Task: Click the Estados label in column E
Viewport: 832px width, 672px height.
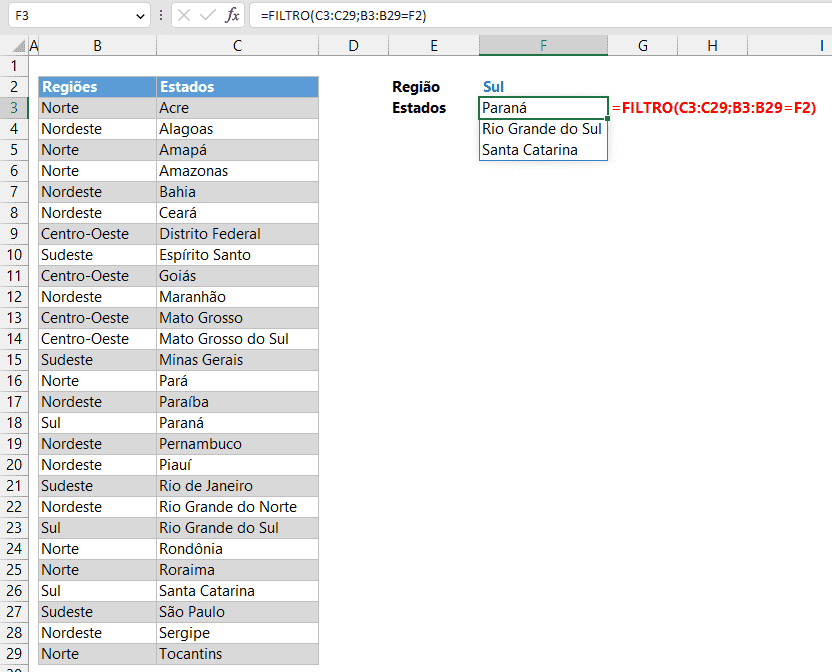Action: [419, 108]
